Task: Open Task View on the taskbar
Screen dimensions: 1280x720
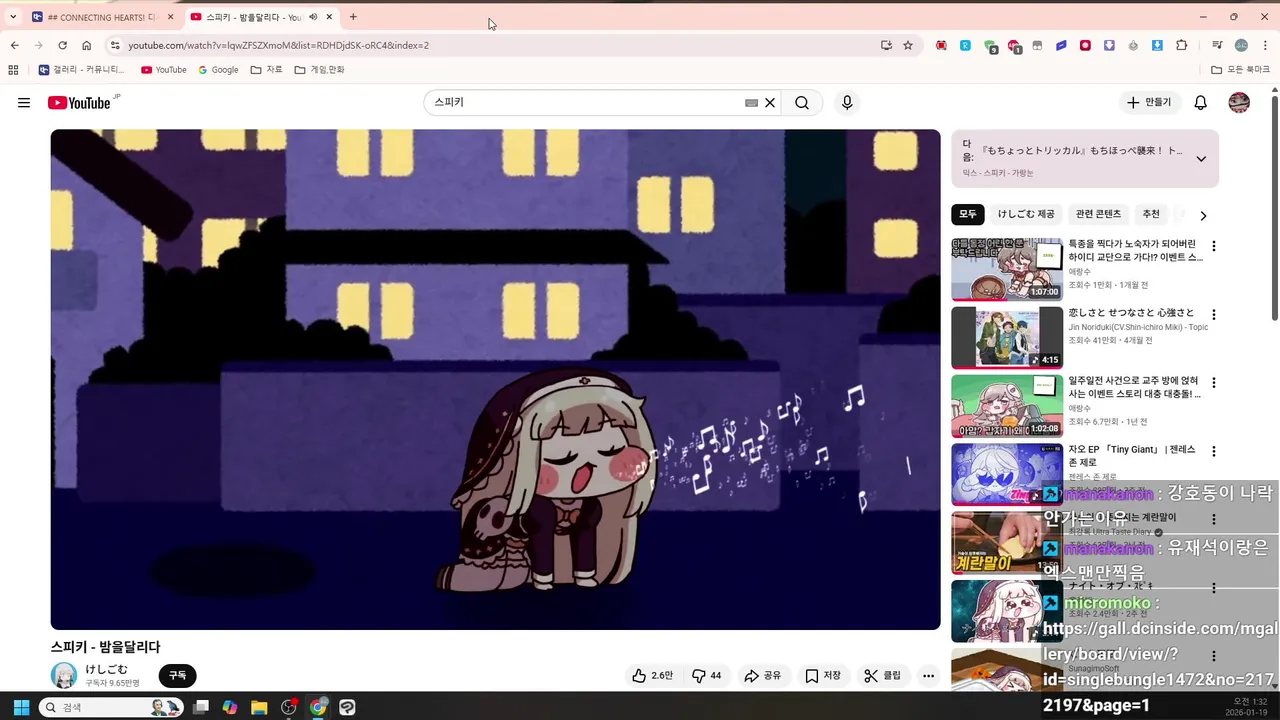Action: (201, 707)
